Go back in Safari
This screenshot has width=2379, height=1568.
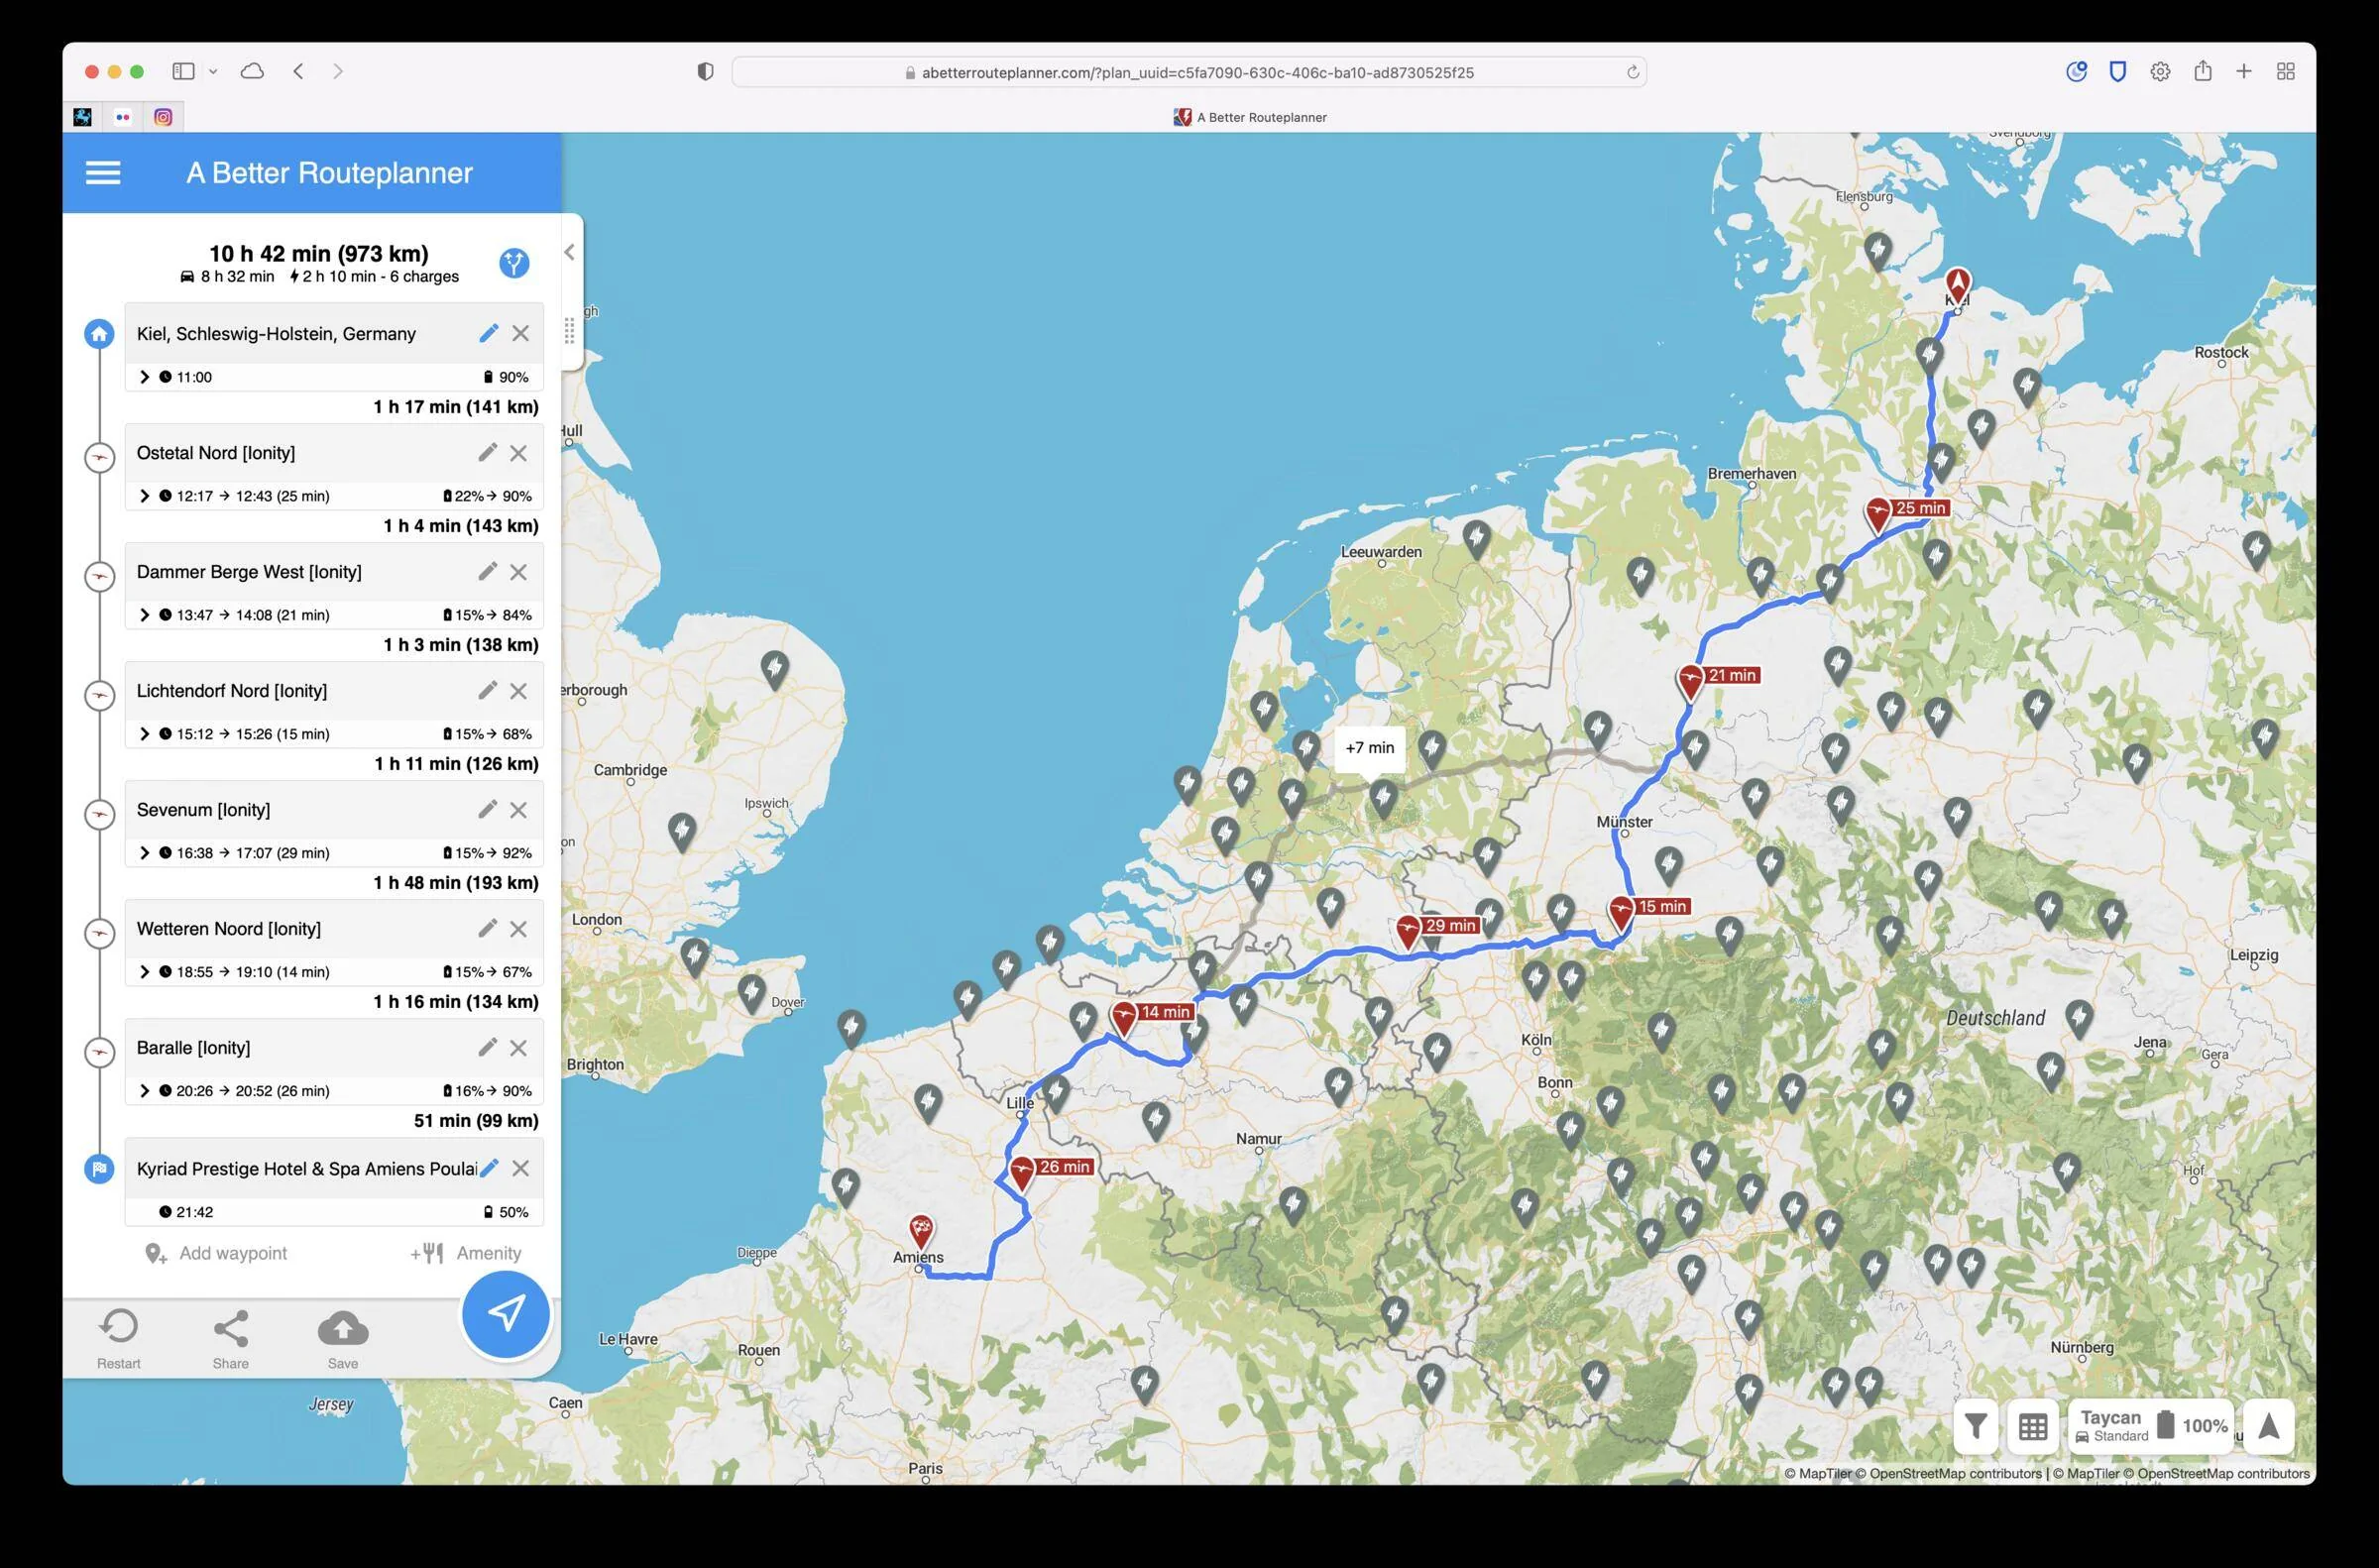298,71
